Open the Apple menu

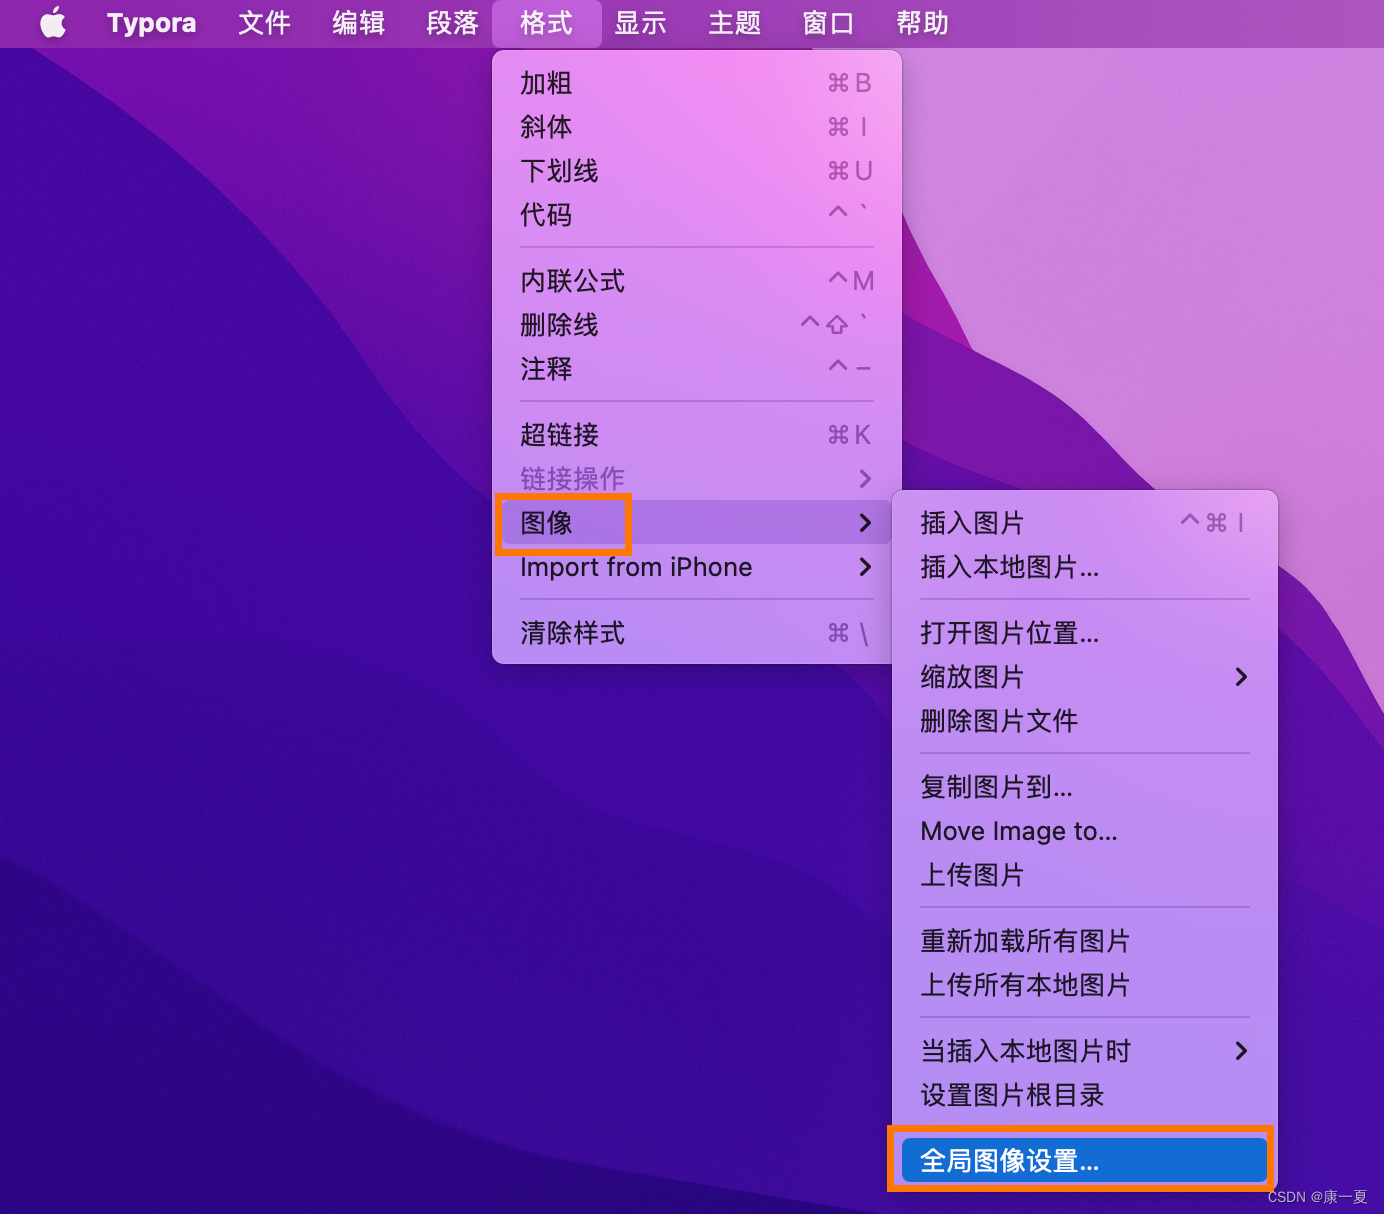pyautogui.click(x=53, y=23)
